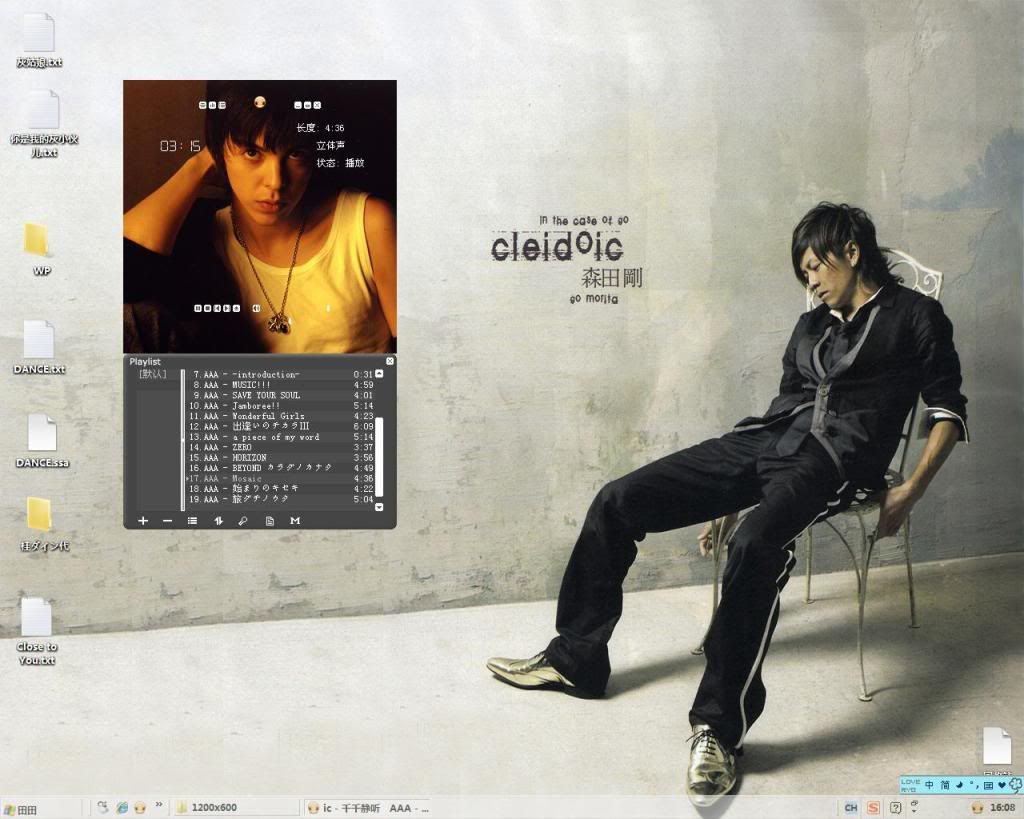This screenshot has height=819, width=1024.
Task: Click the M mode icon in Playlist
Action: pyautogui.click(x=295, y=521)
